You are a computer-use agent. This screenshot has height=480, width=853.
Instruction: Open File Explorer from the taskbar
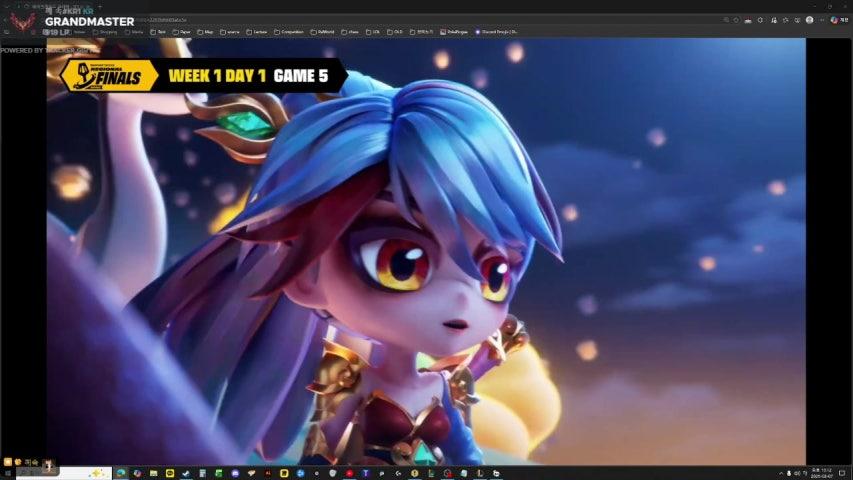(153, 473)
